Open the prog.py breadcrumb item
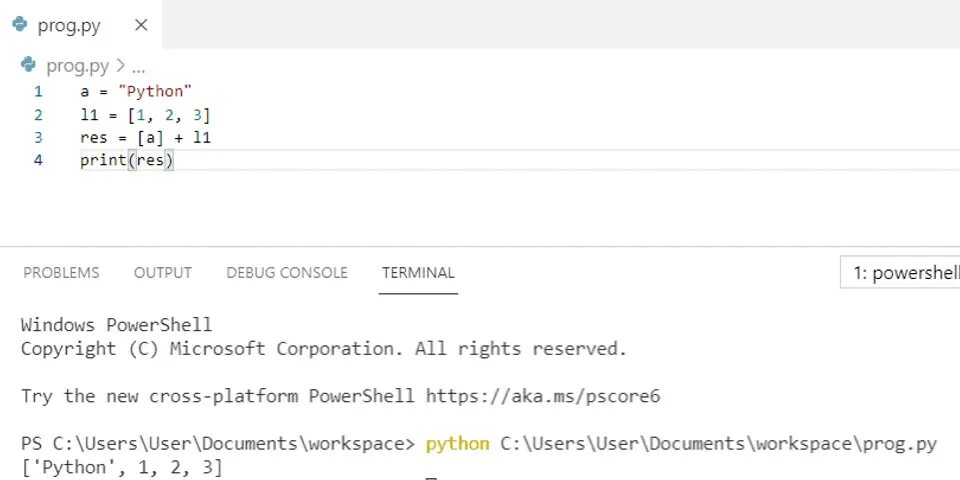 coord(78,66)
